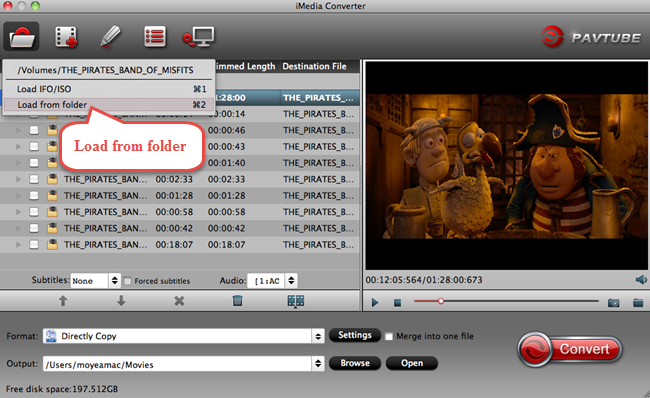Click the monitor search icon in toolbar

point(199,37)
